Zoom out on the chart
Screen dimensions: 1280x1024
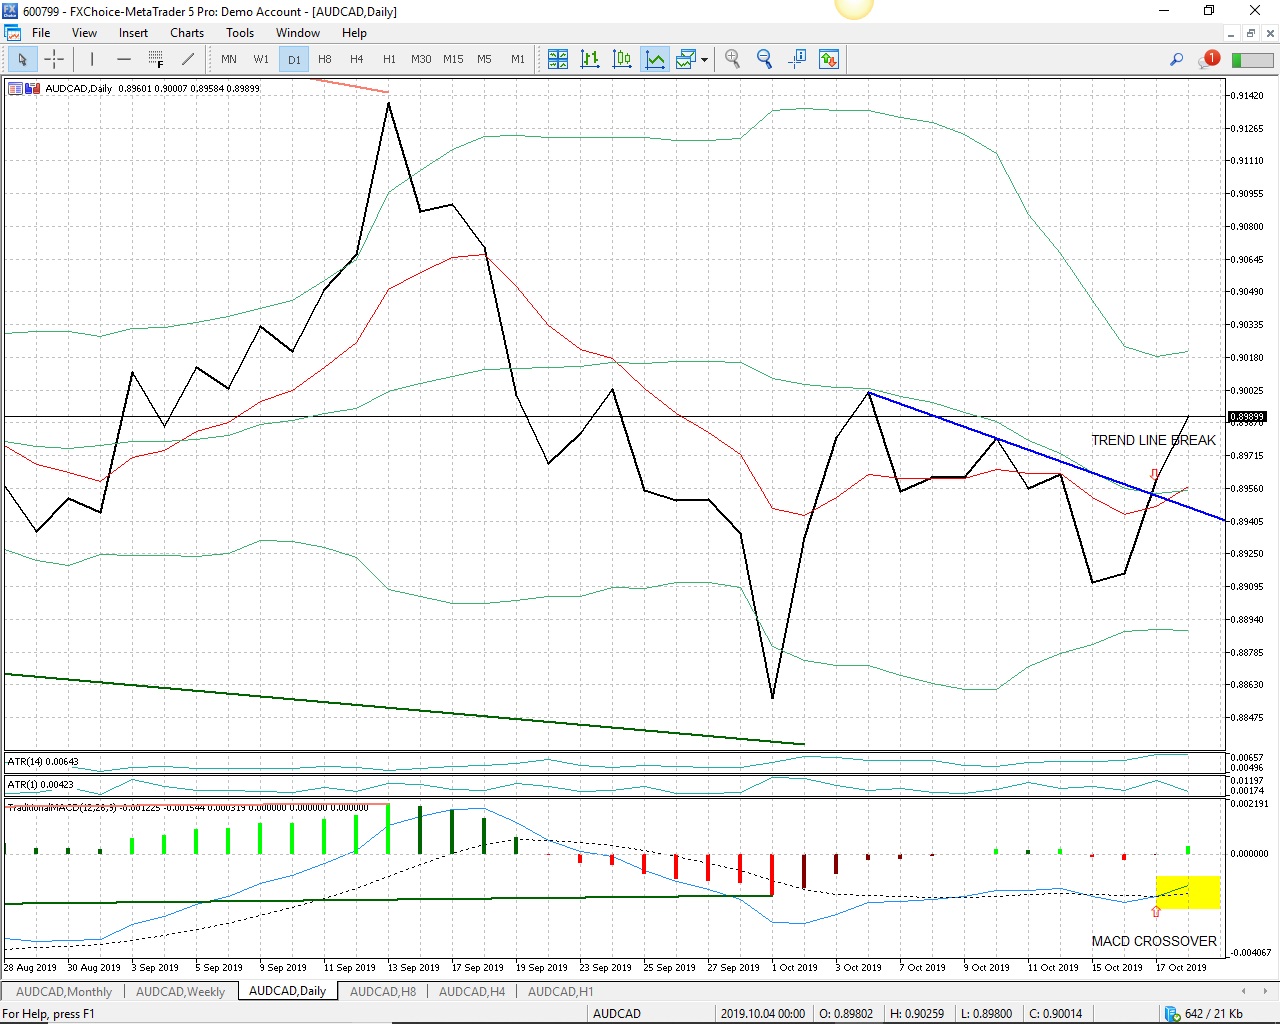(x=765, y=59)
